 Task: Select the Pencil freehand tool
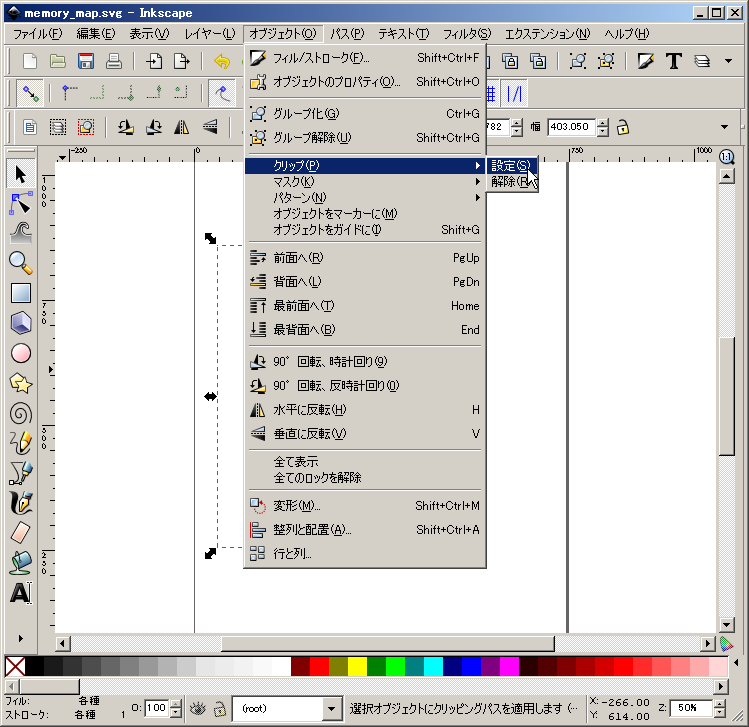(x=21, y=443)
